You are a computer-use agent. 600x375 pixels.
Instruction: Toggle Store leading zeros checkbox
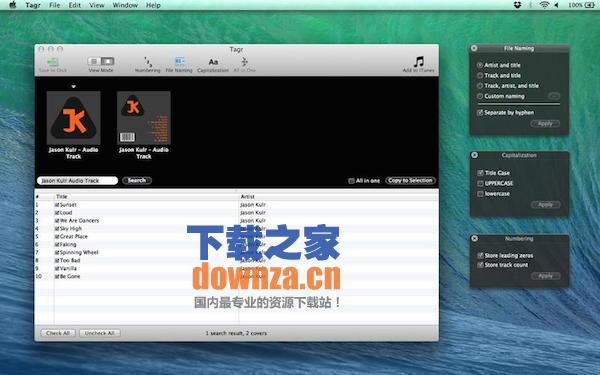point(480,255)
